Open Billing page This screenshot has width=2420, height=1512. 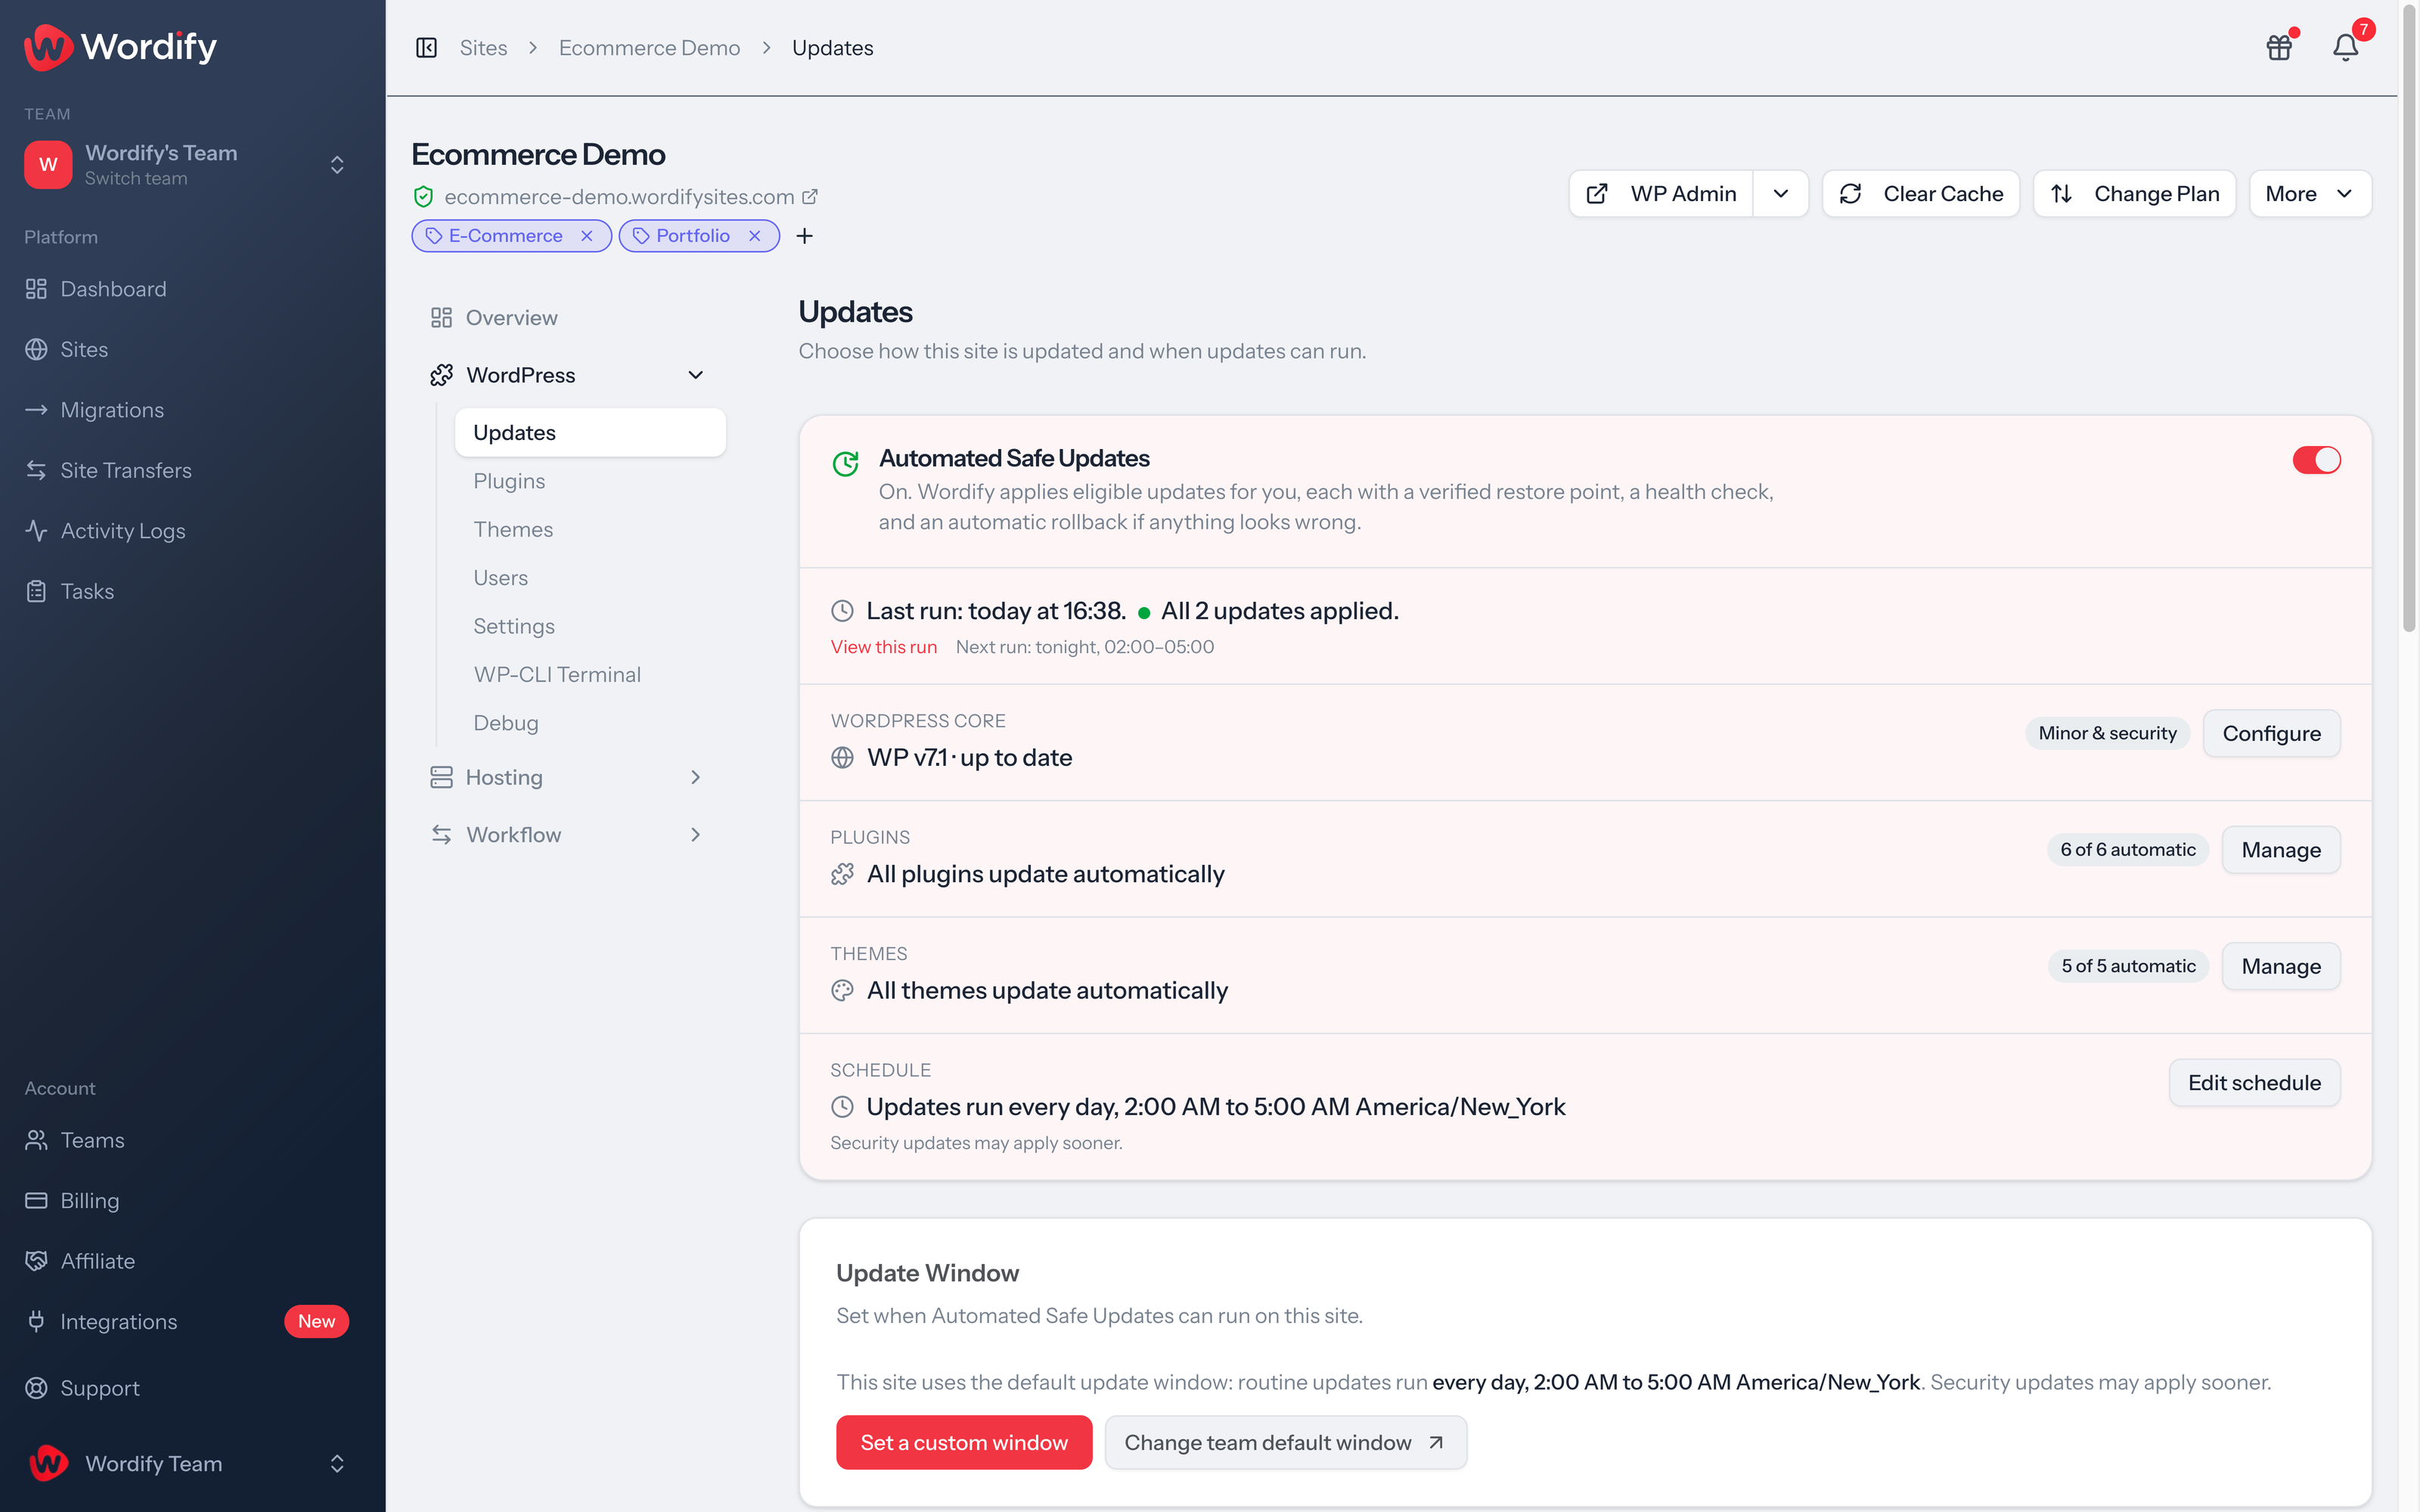[x=193, y=1200]
